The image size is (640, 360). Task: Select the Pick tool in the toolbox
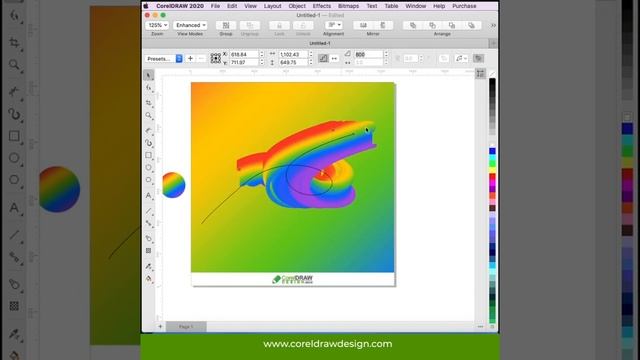click(x=149, y=76)
